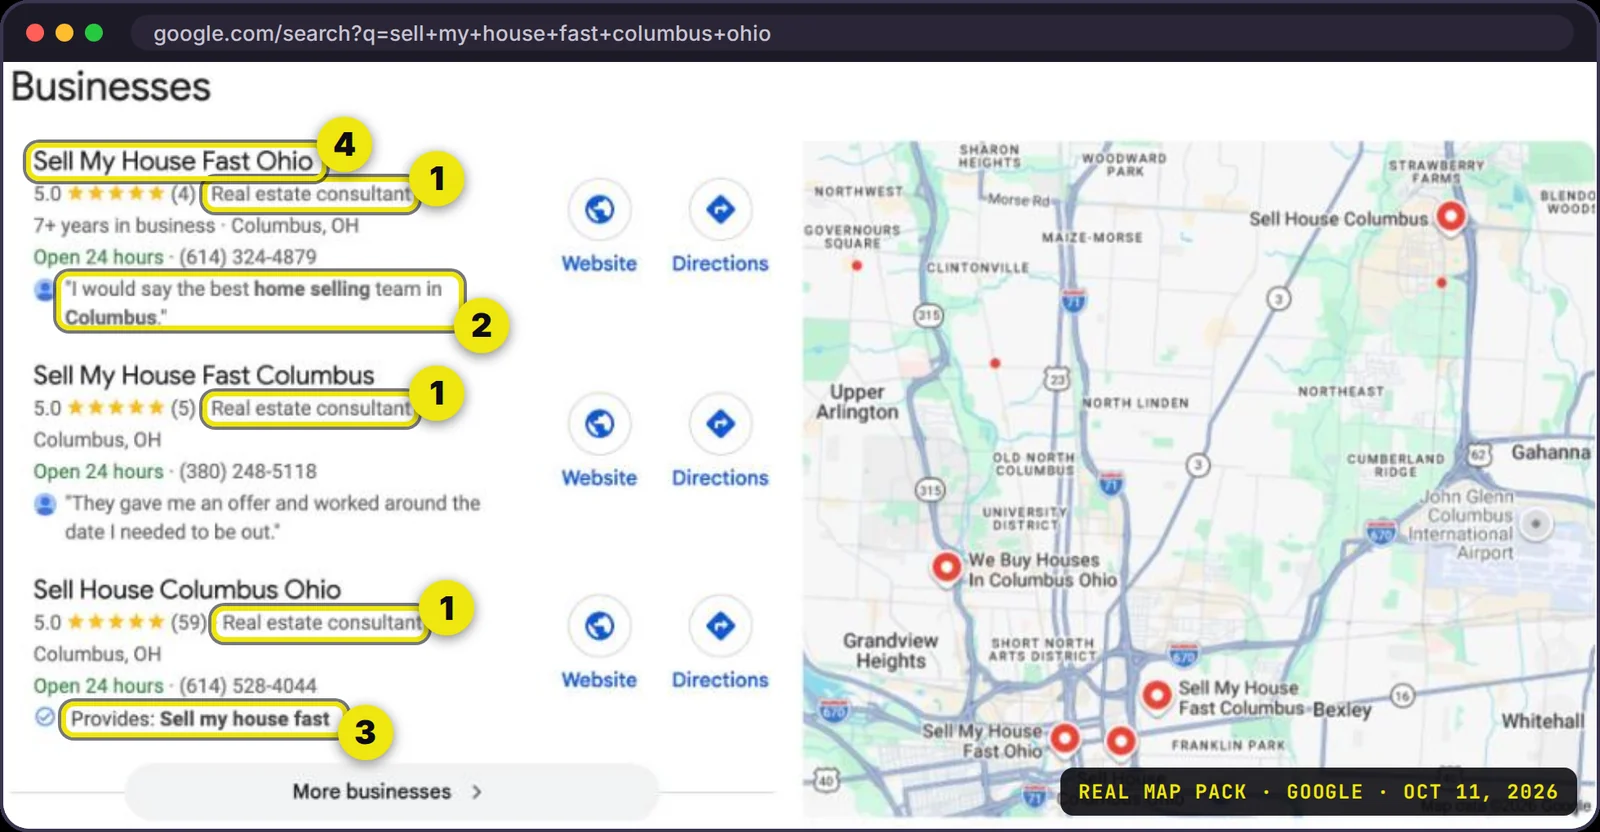Click the browser address bar URL
1600x832 pixels.
coord(462,33)
